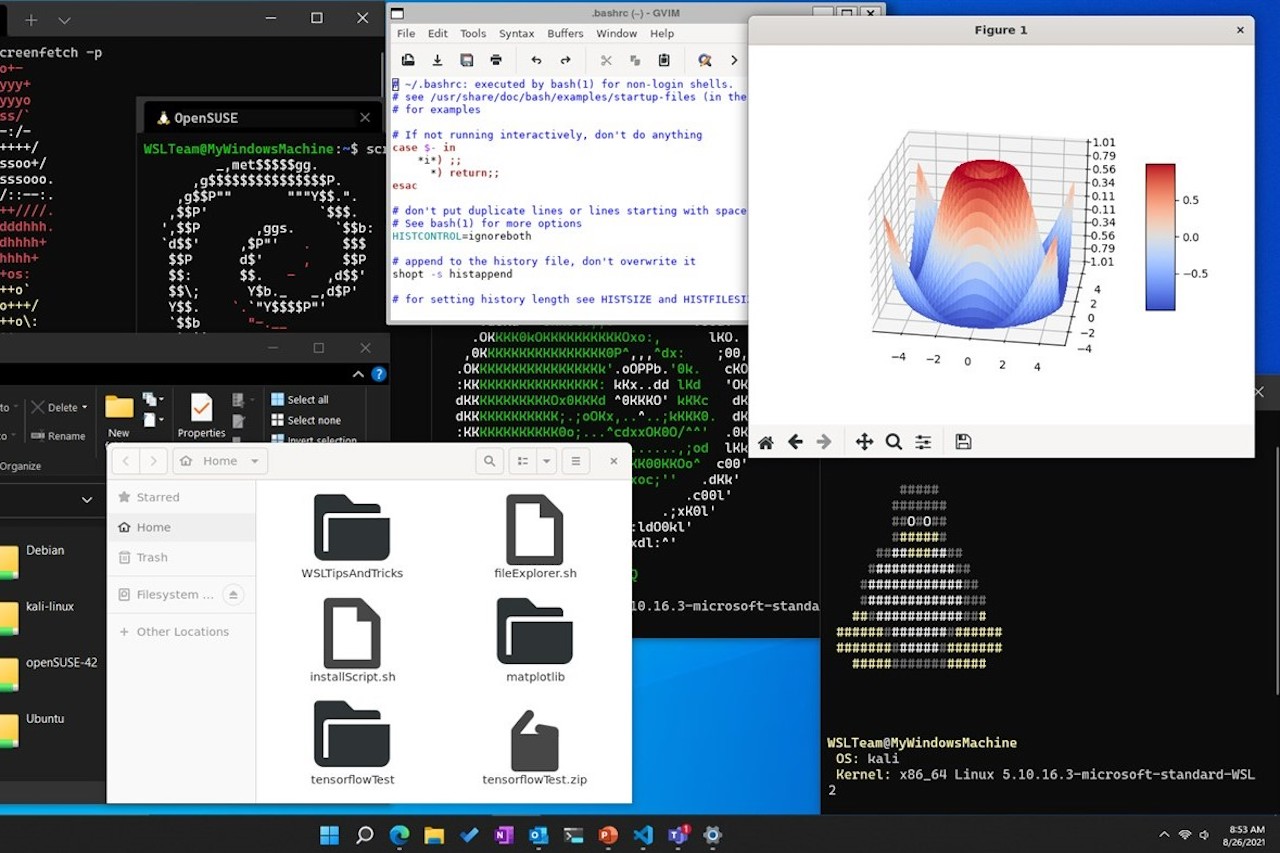This screenshot has height=853, width=1280.
Task: Select the Zoom magnifier in Figure 1 toolbar
Action: (894, 442)
